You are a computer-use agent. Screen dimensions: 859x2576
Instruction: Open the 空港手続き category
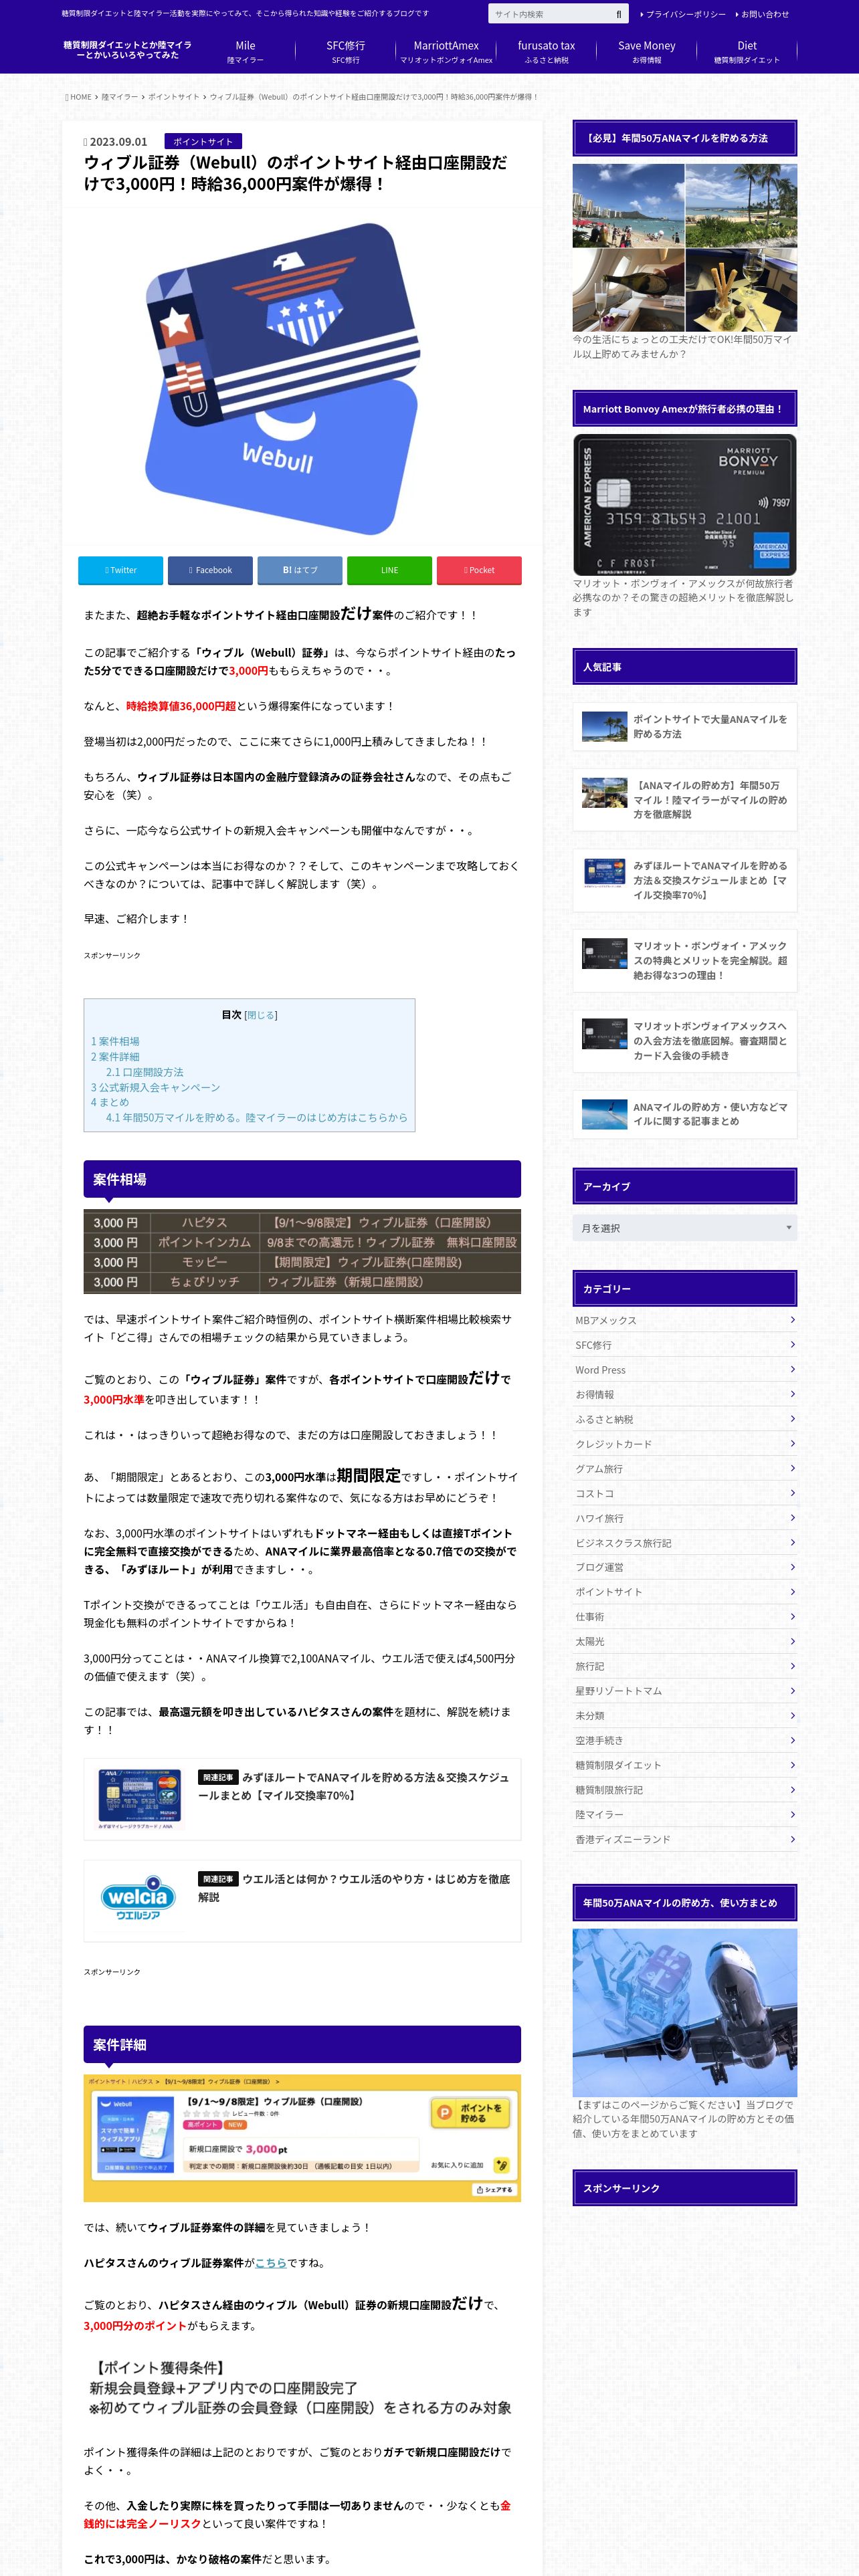(685, 1740)
